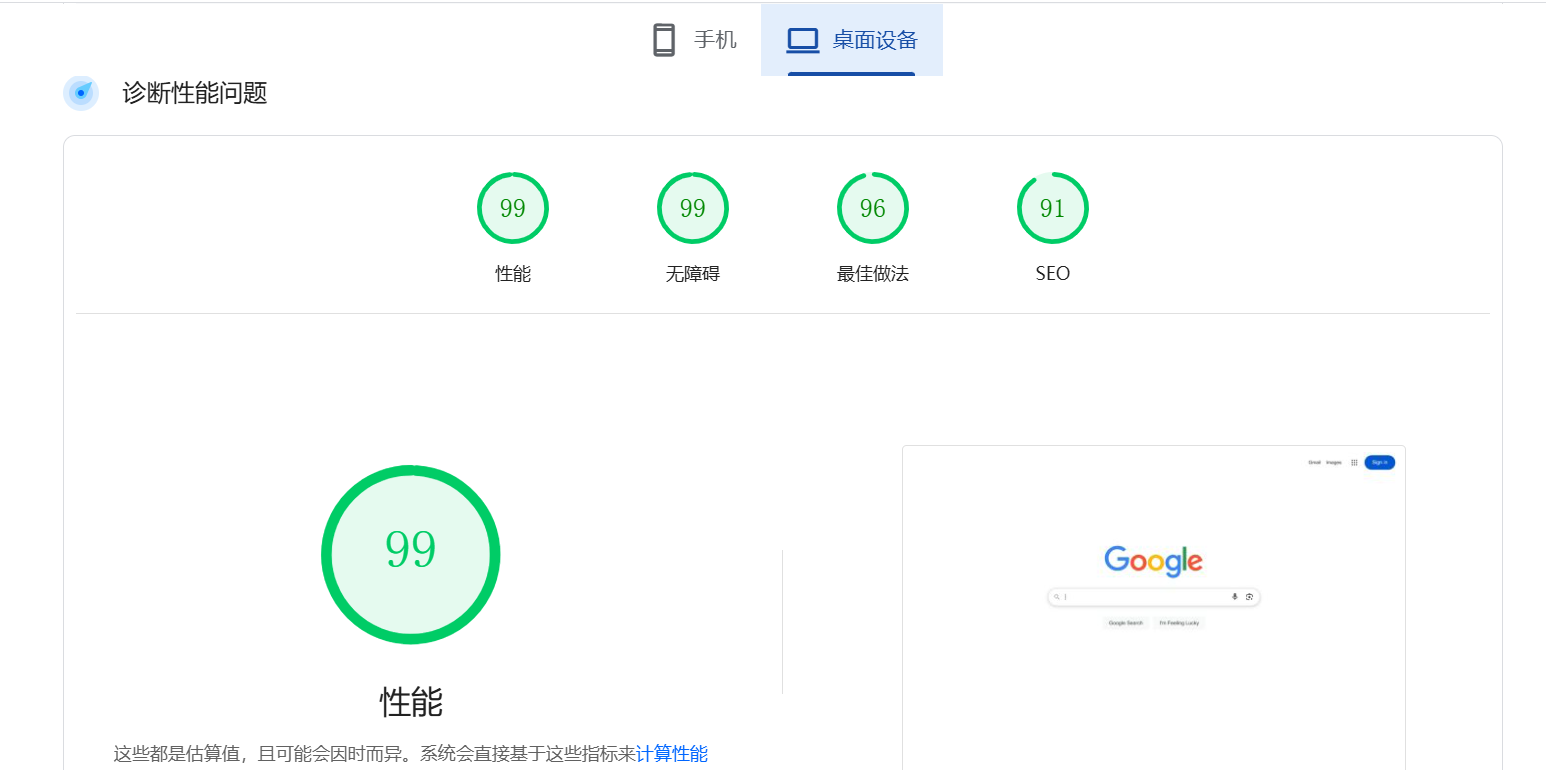
Task: Jump to 性能 score 99 gauge at top
Action: (513, 208)
